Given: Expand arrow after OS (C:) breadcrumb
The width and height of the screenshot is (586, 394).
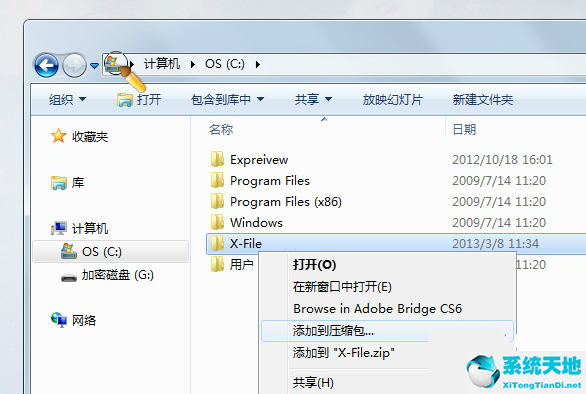Looking at the screenshot, I should click(257, 65).
